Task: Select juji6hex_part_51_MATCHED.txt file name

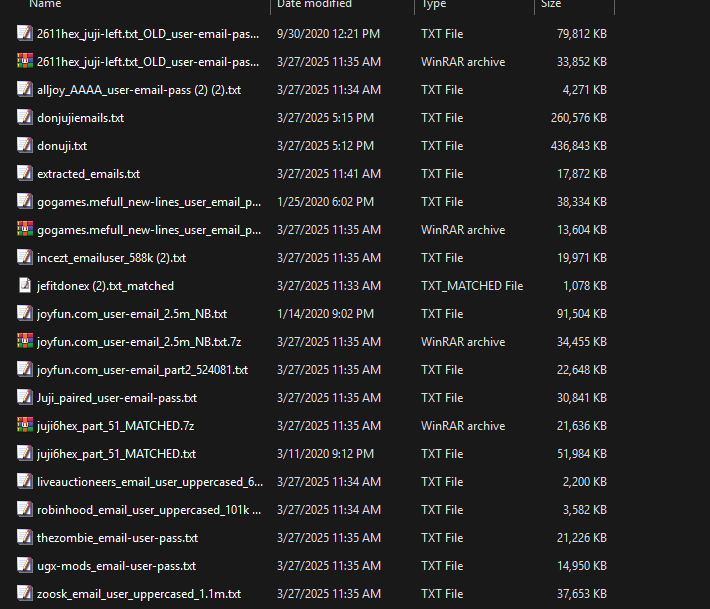Action: click(116, 454)
